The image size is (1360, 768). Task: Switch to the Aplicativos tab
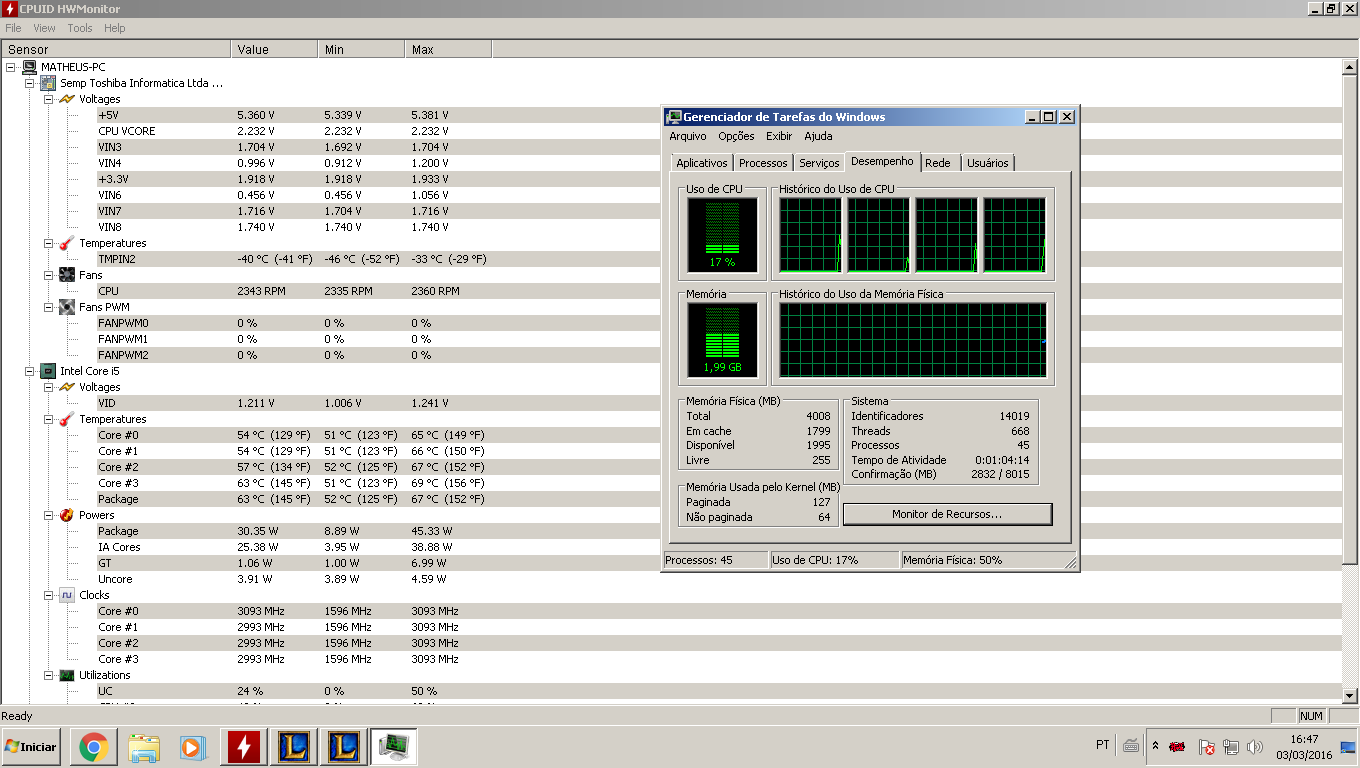(702, 163)
